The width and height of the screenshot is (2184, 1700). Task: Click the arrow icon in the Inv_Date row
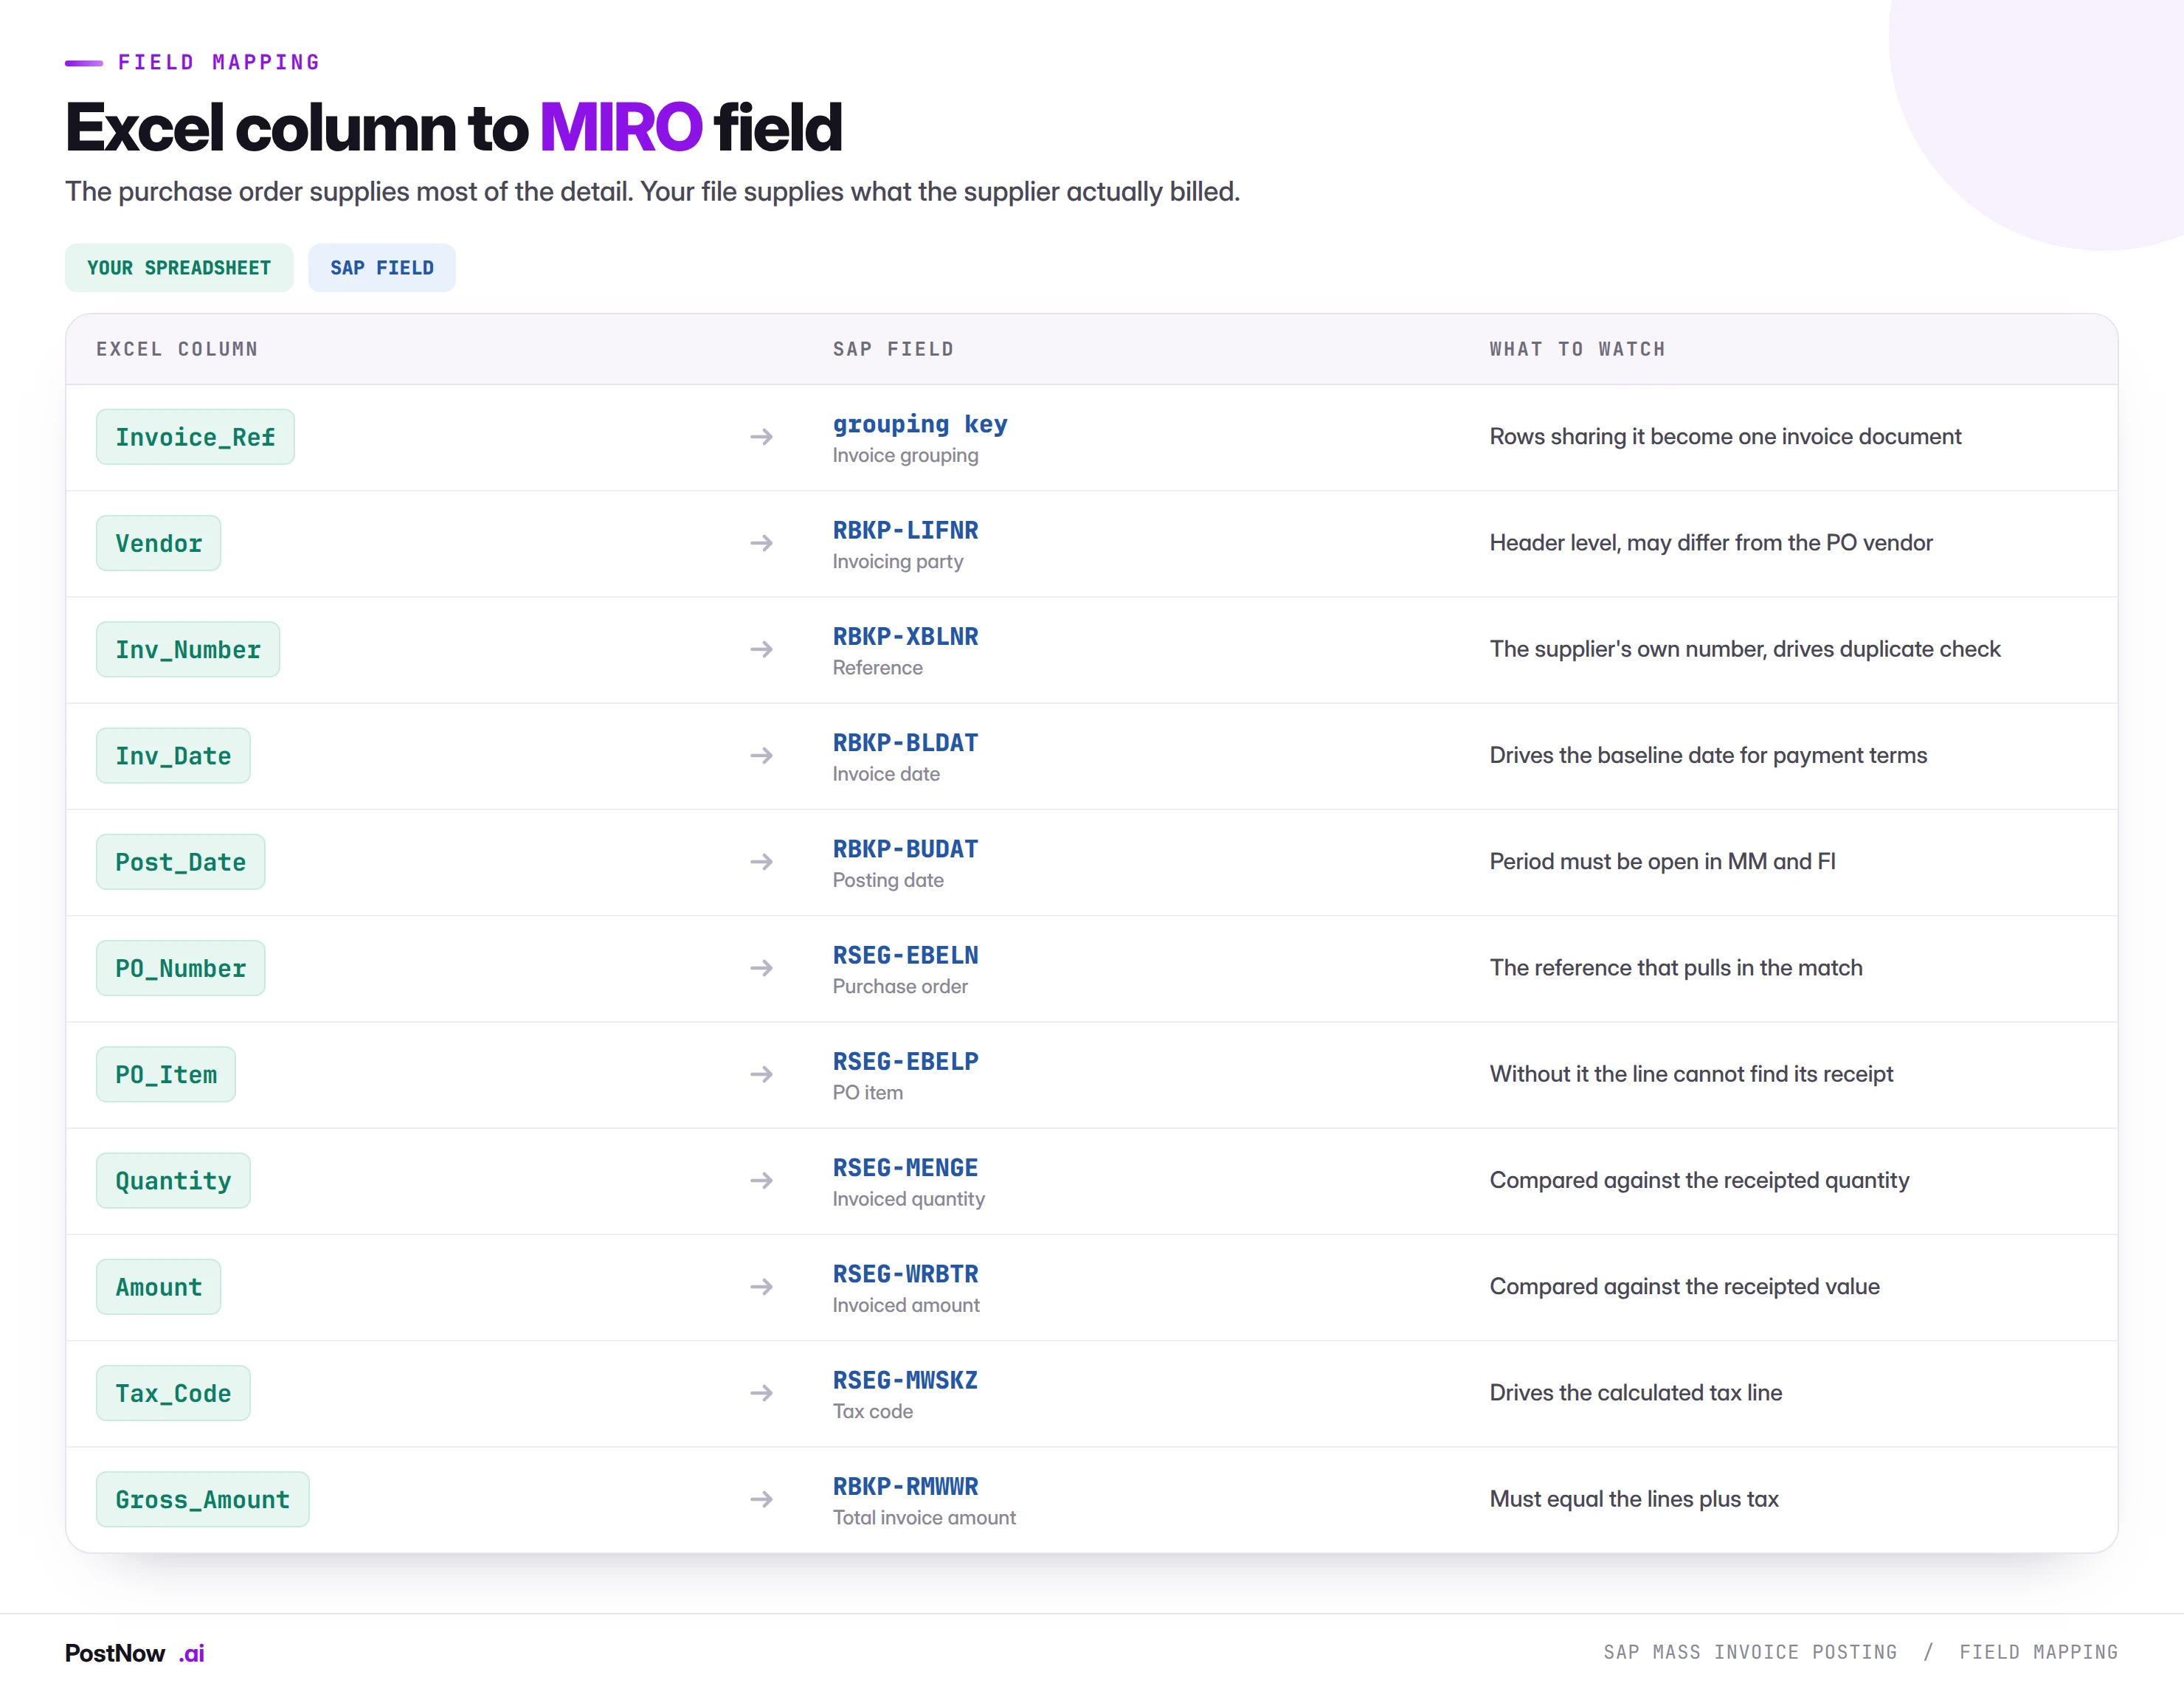[x=762, y=756]
